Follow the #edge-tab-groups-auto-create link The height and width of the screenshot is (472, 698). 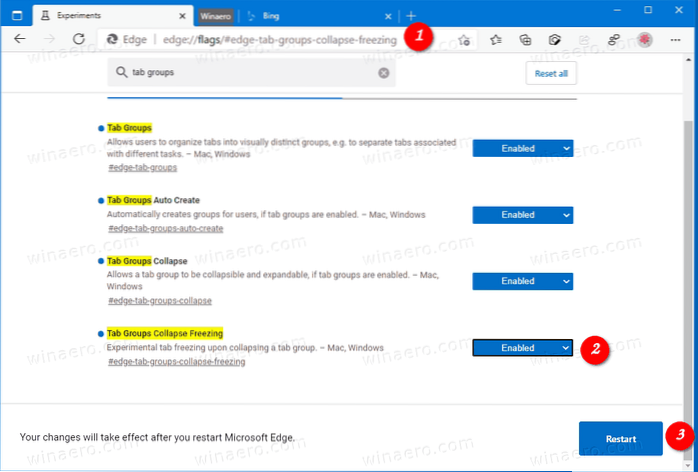165,229
